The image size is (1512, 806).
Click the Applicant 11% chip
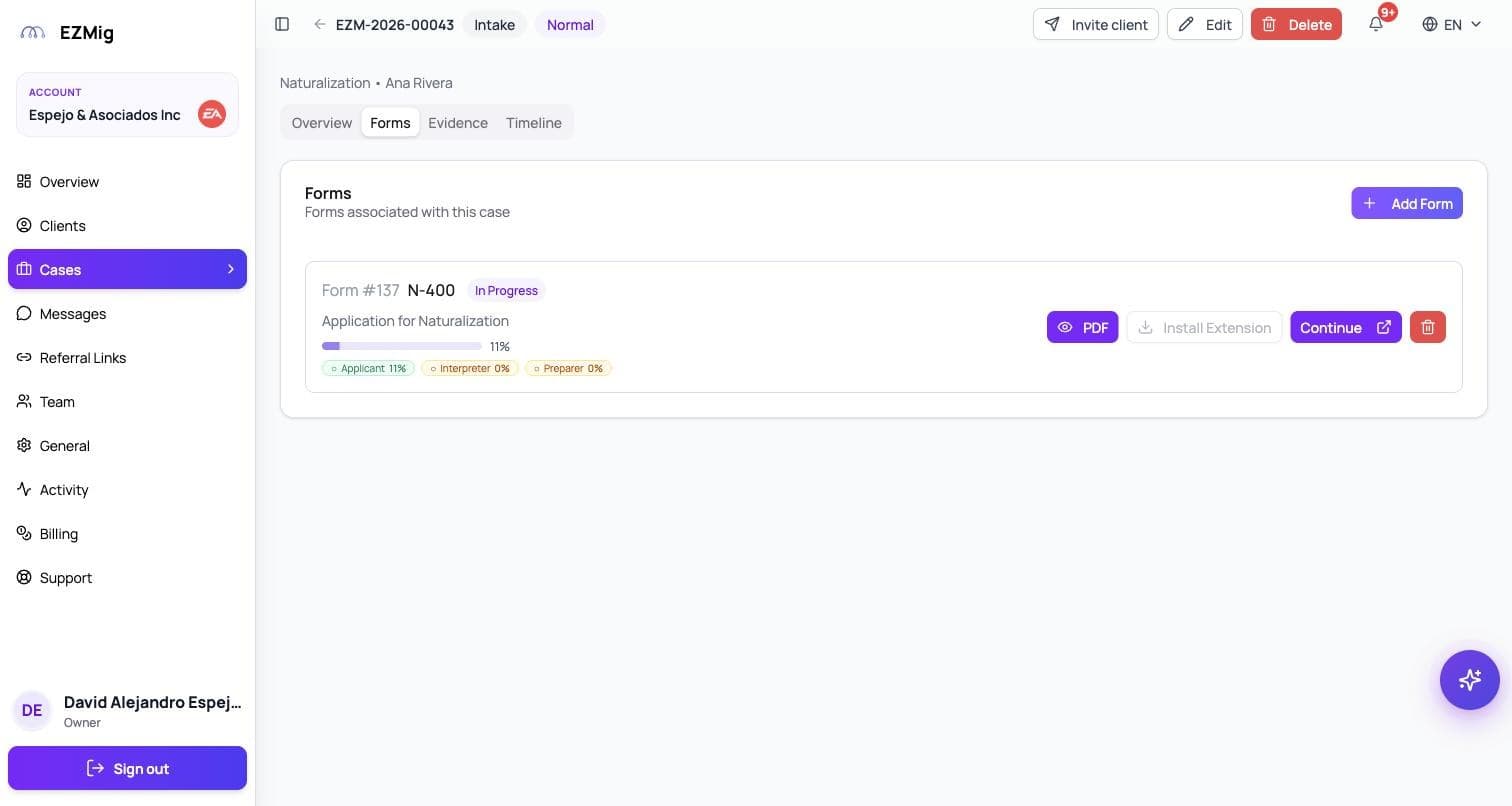click(368, 368)
